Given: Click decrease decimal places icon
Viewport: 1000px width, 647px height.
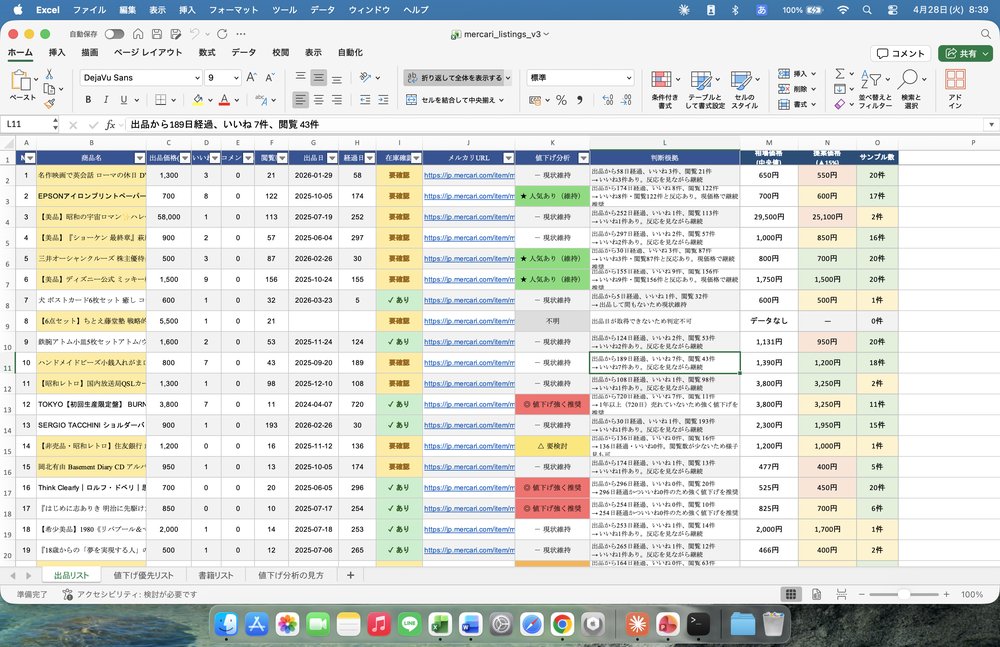Looking at the screenshot, I should [x=626, y=100].
